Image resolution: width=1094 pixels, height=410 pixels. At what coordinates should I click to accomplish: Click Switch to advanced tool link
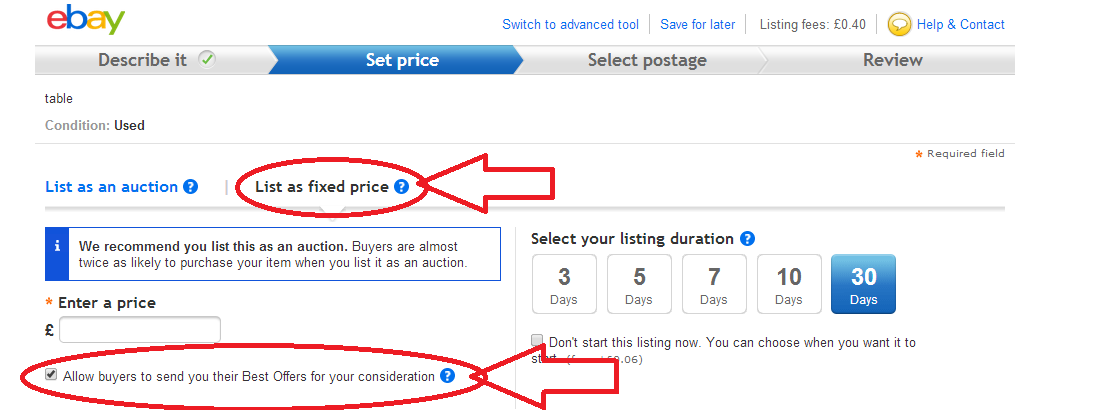[570, 24]
